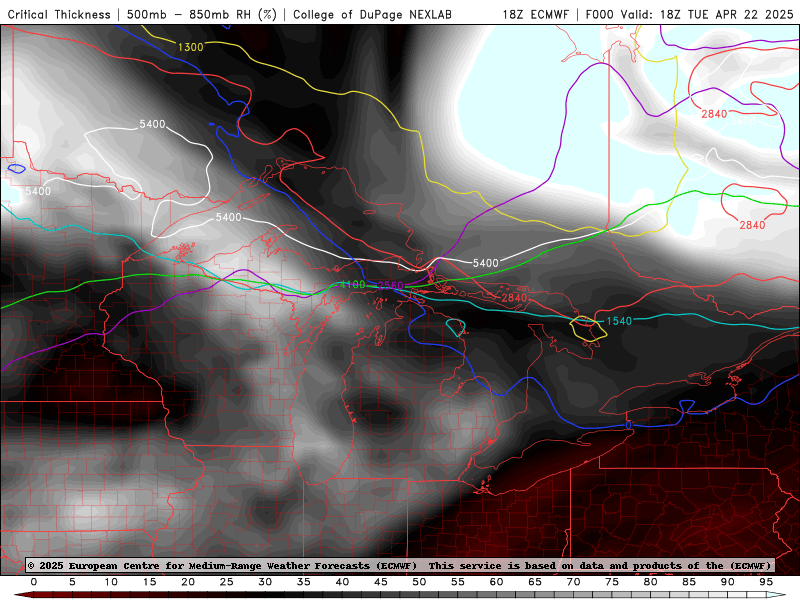Click the green "4100" contour label
Screen dimensions: 800x600
(353, 284)
